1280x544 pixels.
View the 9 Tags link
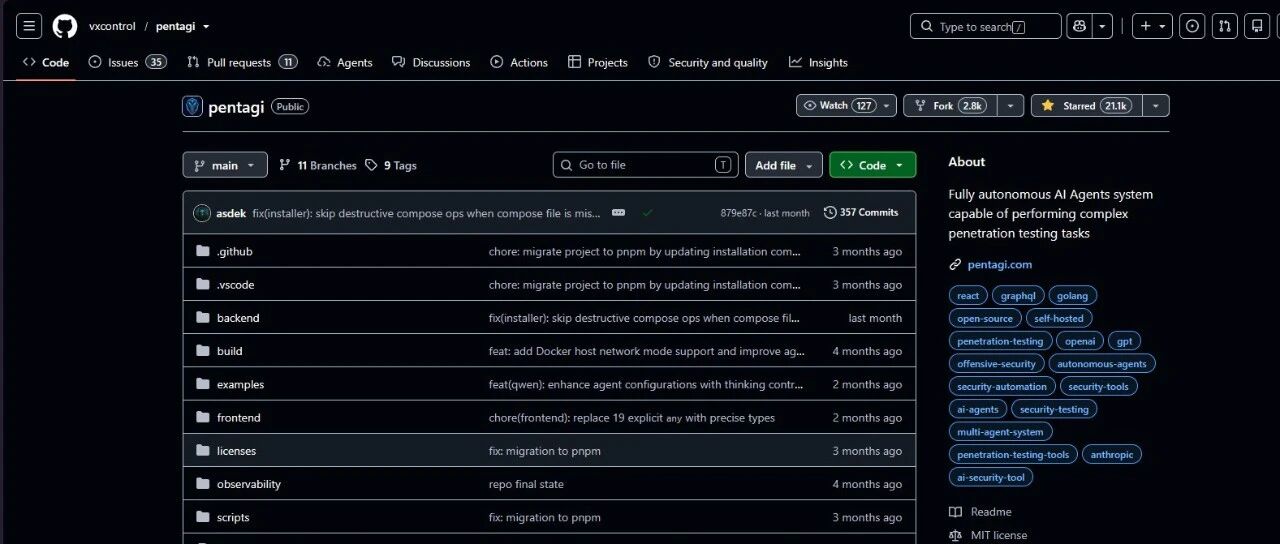(x=391, y=165)
